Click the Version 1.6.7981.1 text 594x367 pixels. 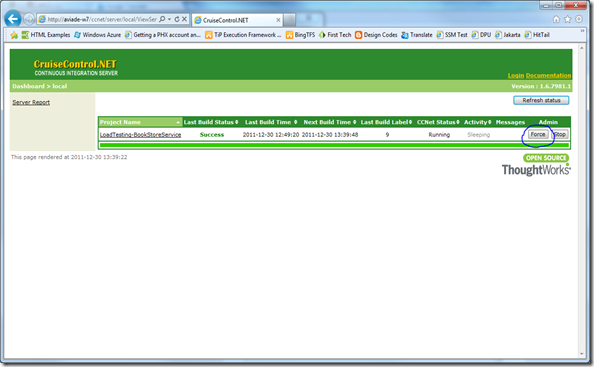[x=541, y=86]
